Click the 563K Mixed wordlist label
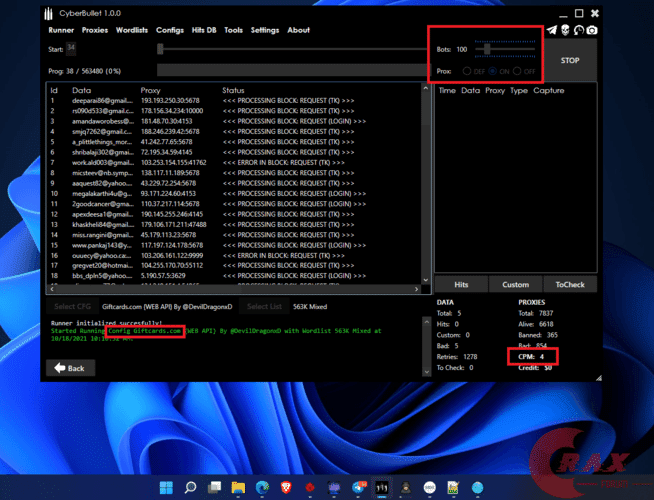This screenshot has height=500, width=654. pos(310,307)
